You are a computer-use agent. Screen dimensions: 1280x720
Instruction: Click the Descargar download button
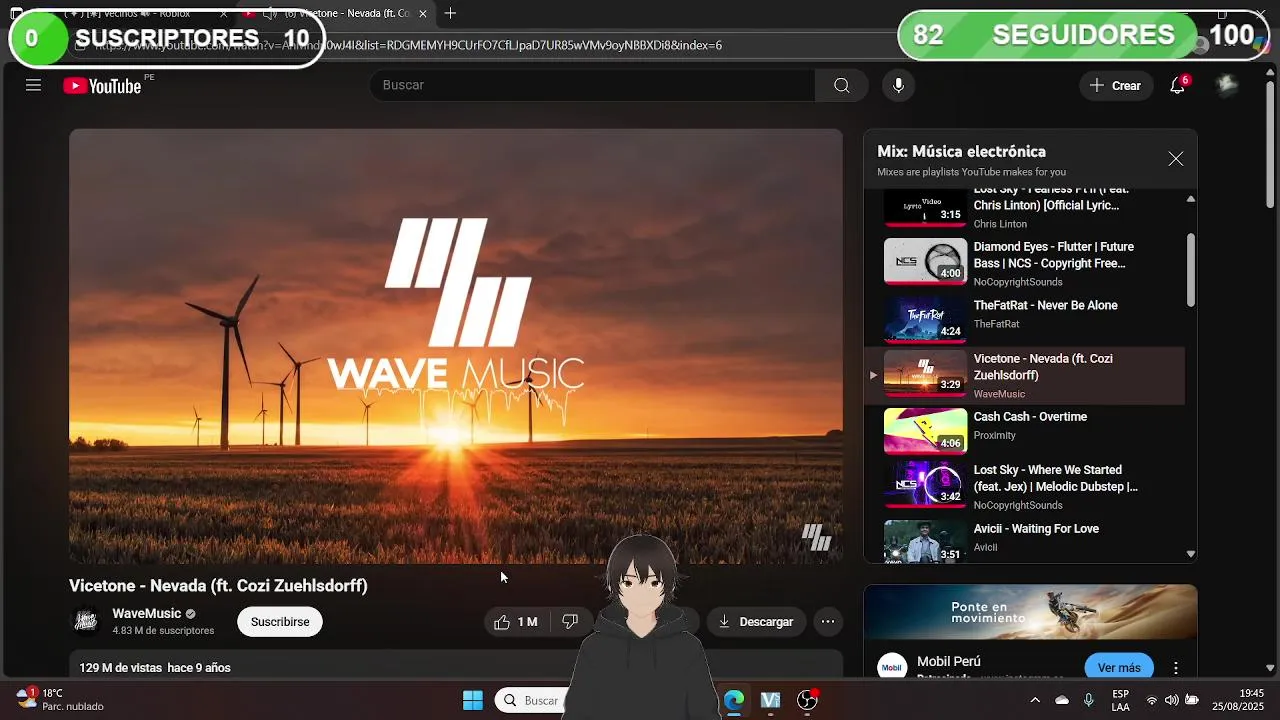(x=756, y=621)
